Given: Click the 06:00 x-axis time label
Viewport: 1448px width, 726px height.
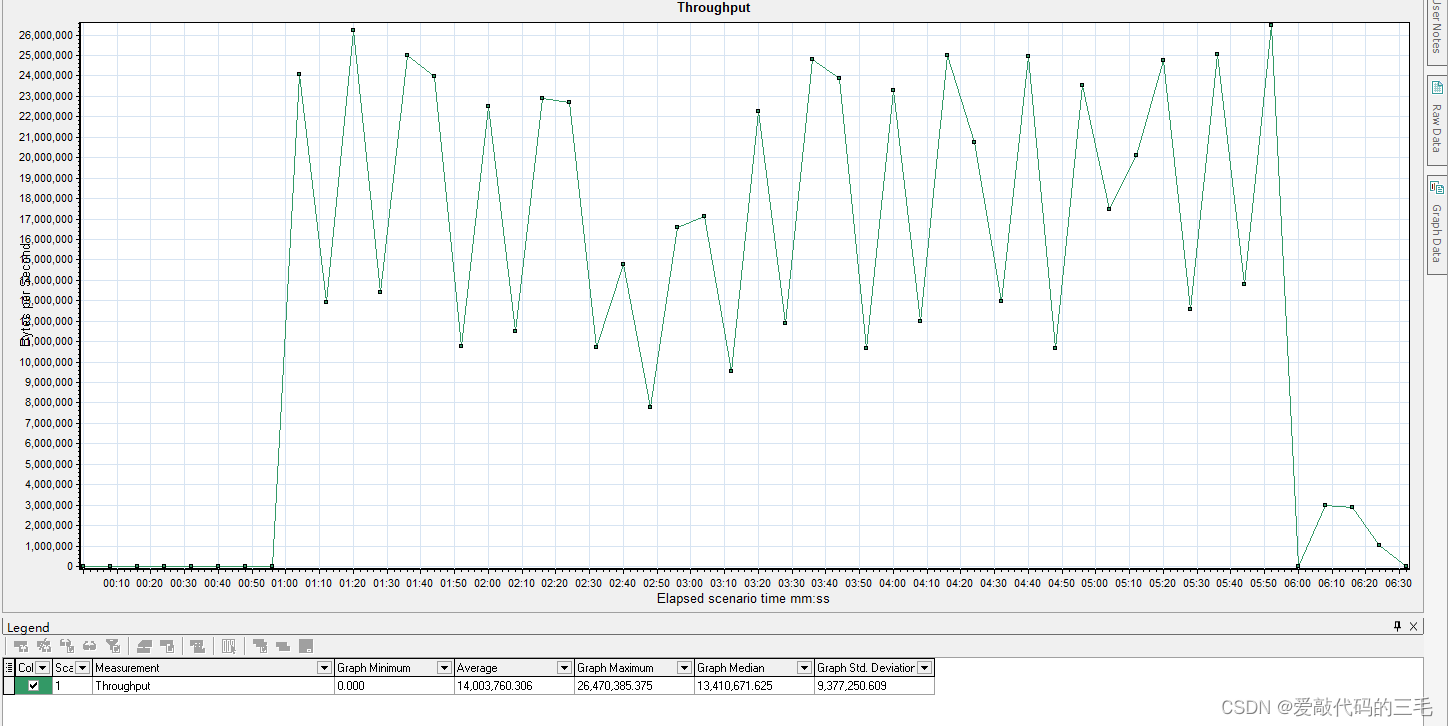Looking at the screenshot, I should [x=1298, y=583].
